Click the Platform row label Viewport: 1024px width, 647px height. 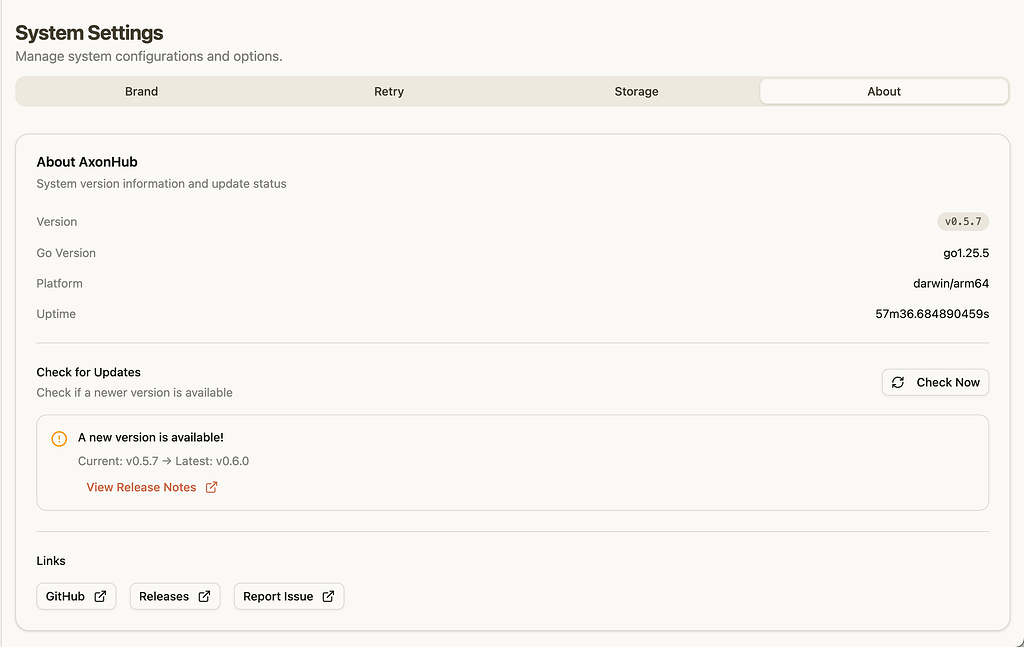click(59, 283)
